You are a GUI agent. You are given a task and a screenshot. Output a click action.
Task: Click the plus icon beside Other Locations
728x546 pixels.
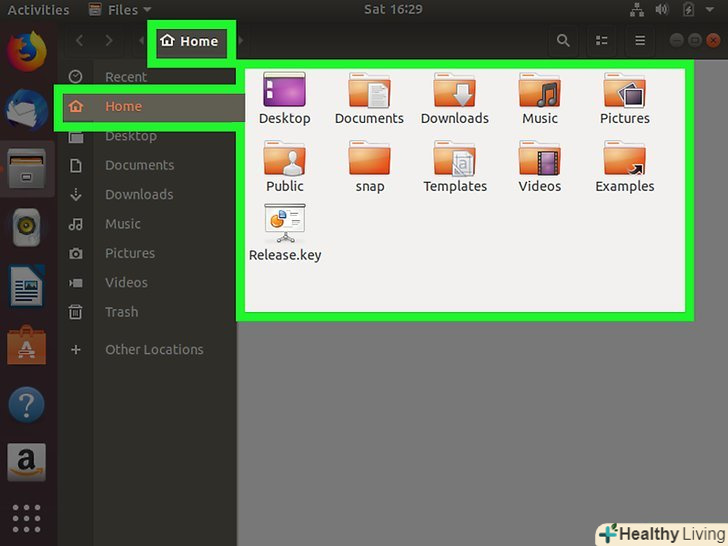(x=76, y=350)
